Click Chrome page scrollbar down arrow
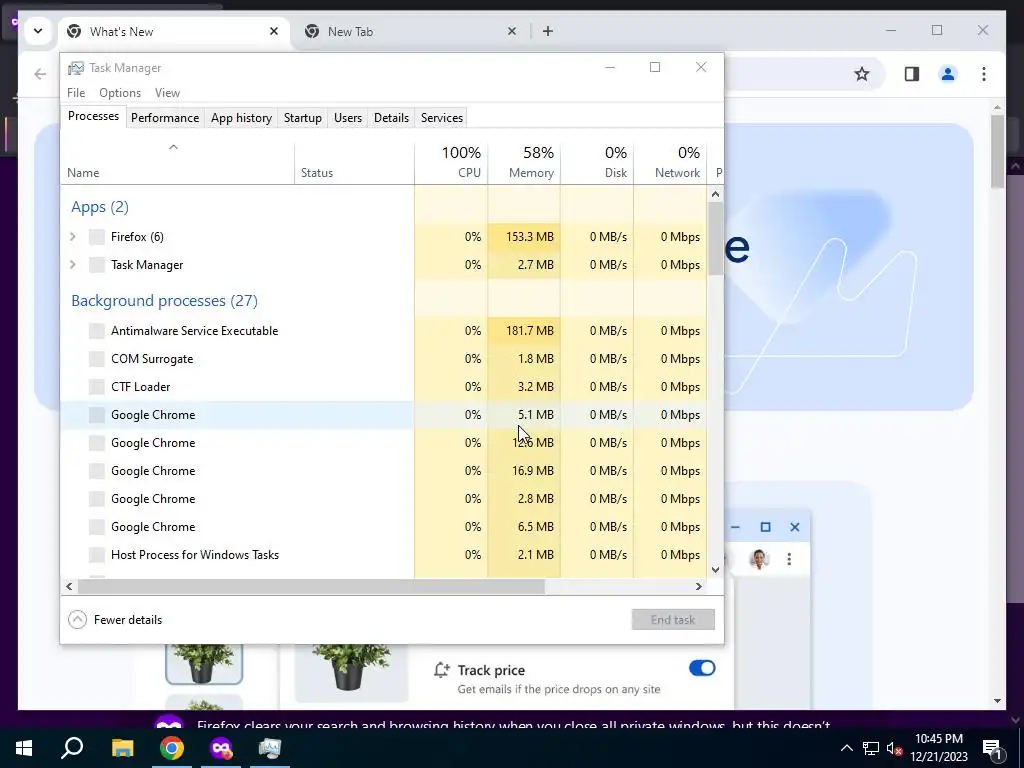The width and height of the screenshot is (1024, 768). [997, 701]
